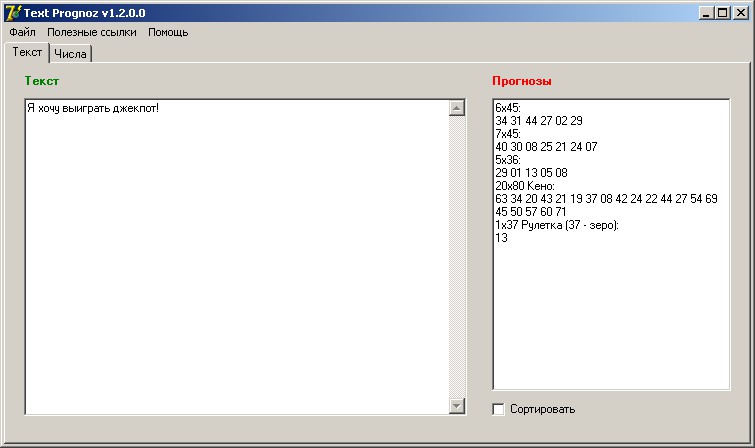Click the roulette result '13'
The height and width of the screenshot is (448, 755).
(501, 238)
